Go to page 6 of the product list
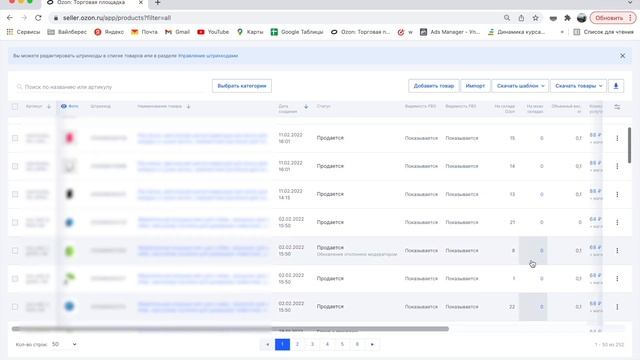Screen dimensions: 640x360 tap(357, 344)
